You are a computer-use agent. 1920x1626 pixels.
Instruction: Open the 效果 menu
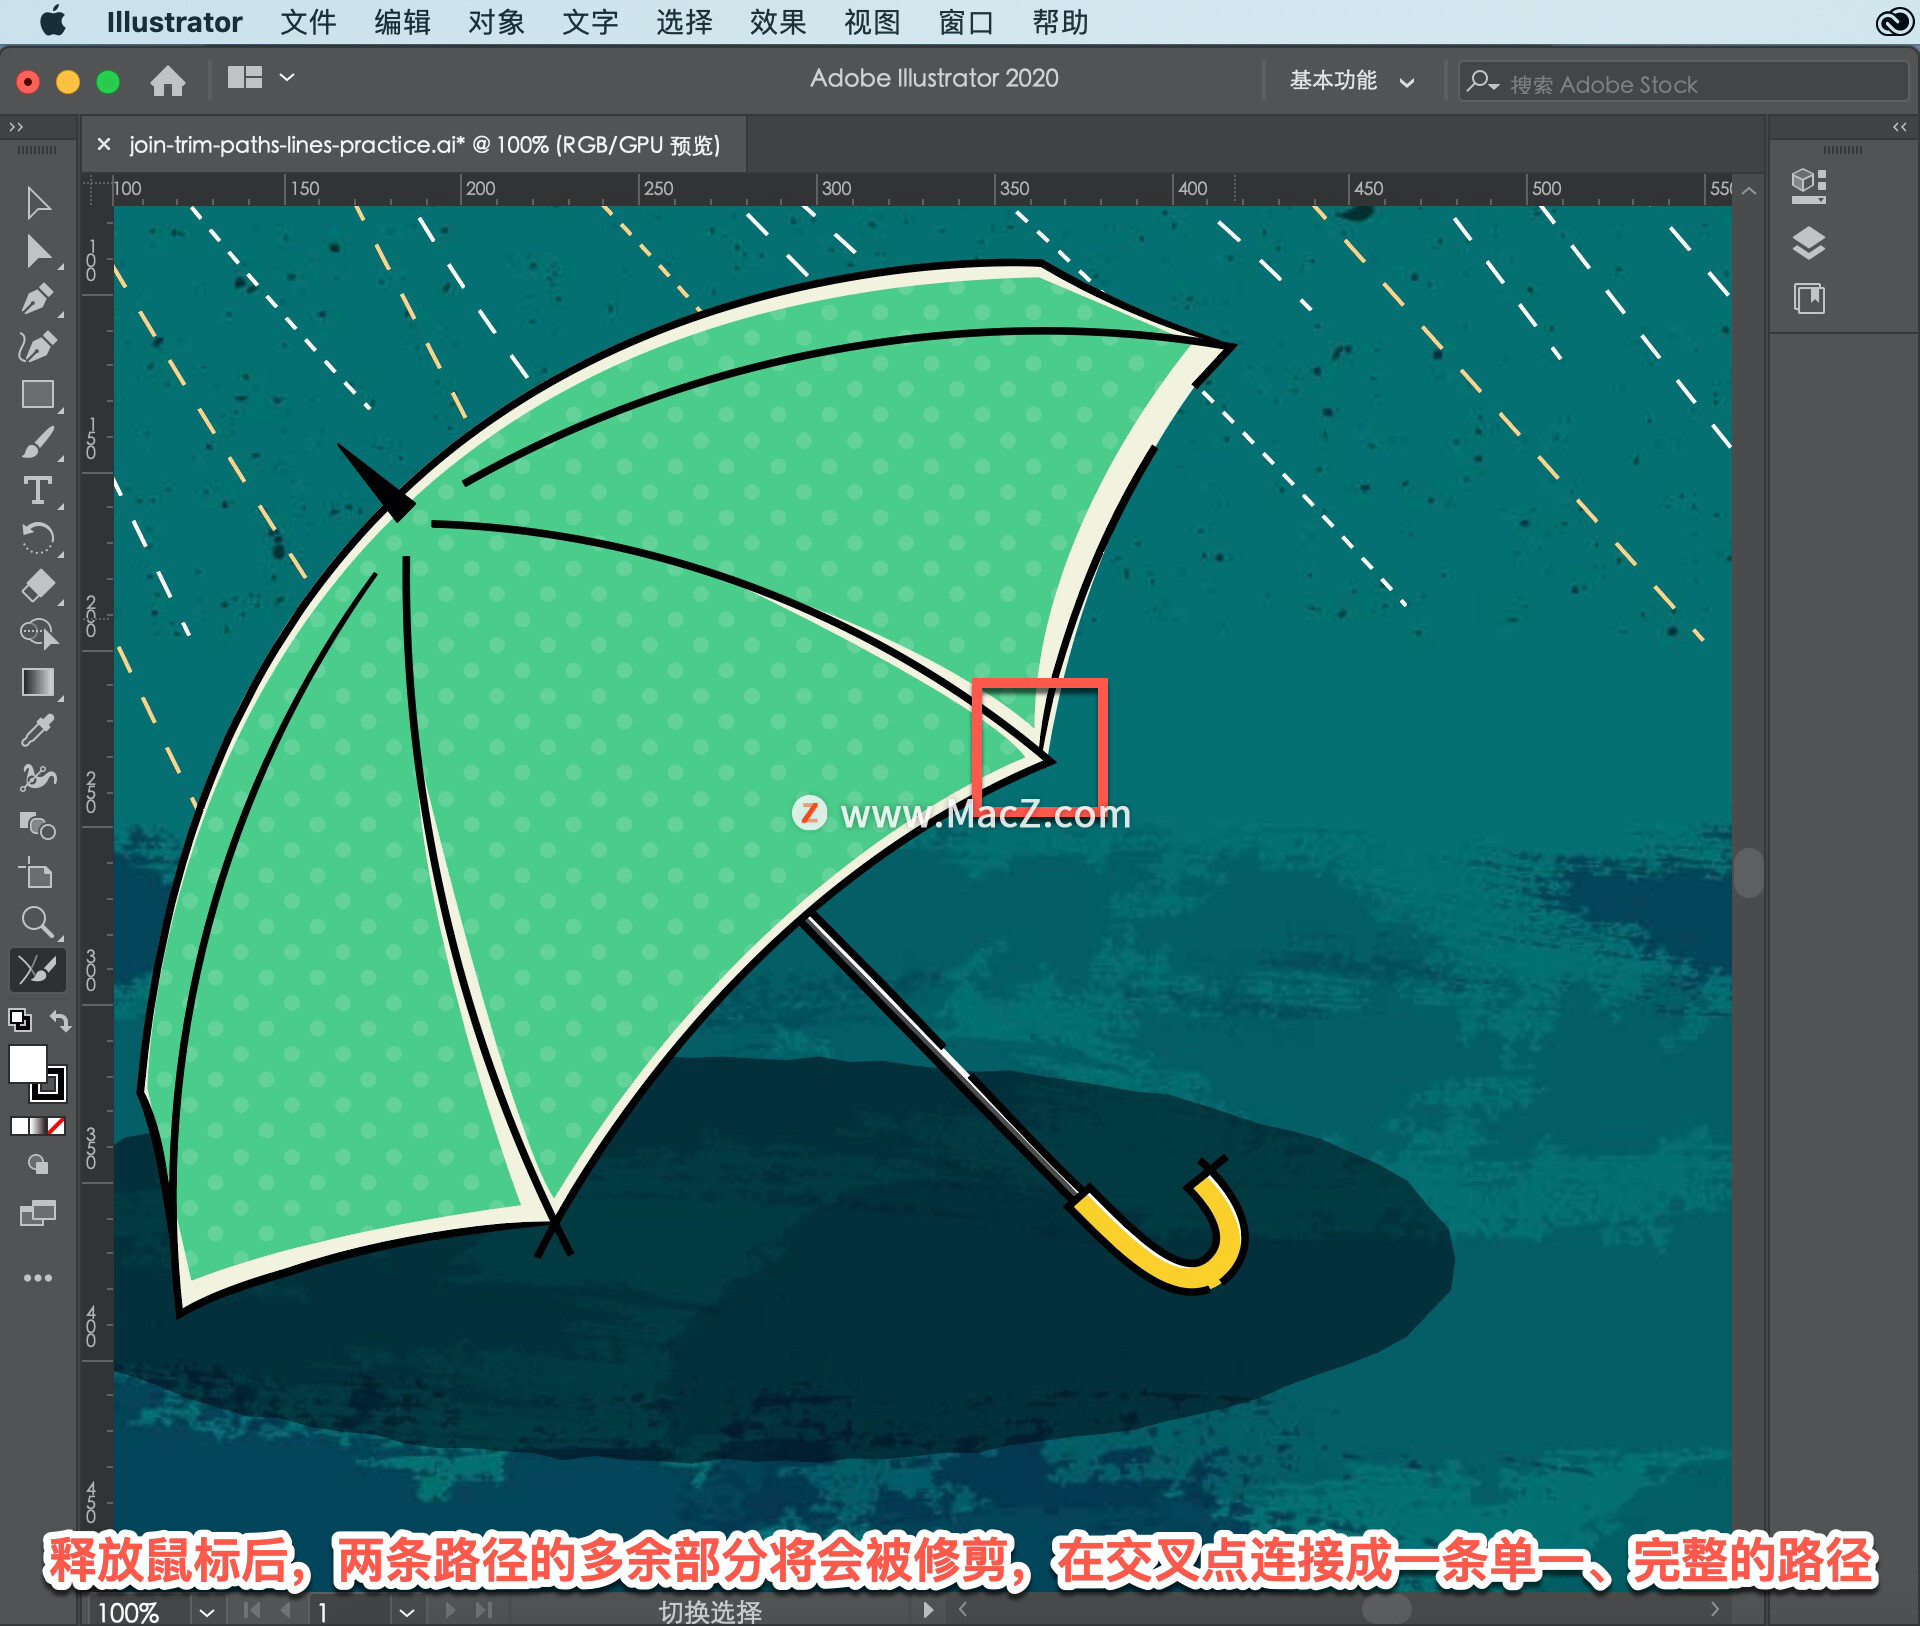point(777,22)
